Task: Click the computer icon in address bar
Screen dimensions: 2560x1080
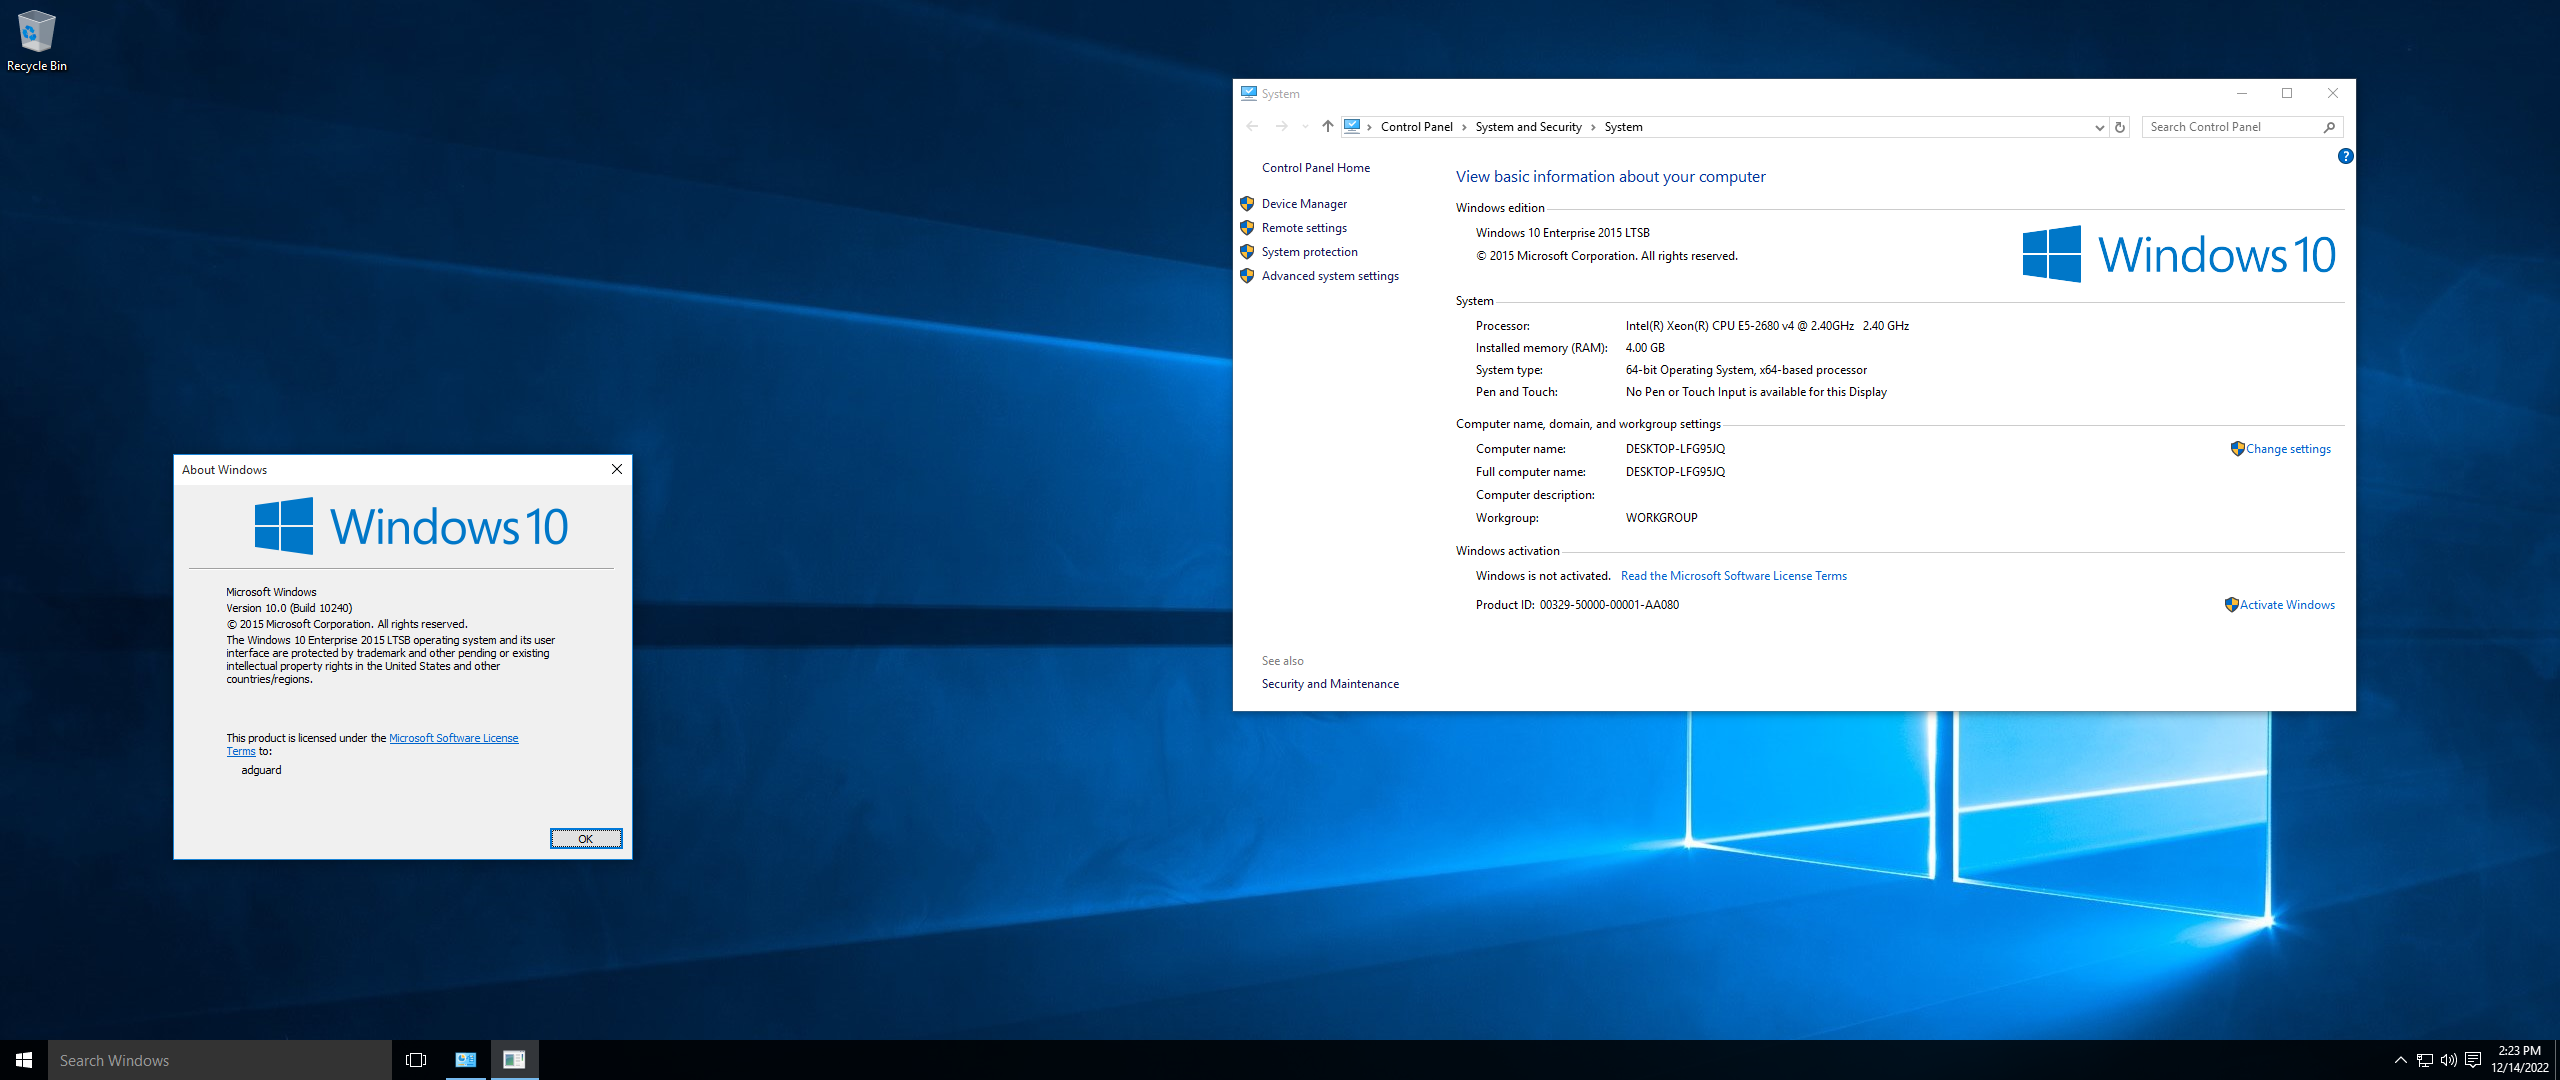Action: 1352,126
